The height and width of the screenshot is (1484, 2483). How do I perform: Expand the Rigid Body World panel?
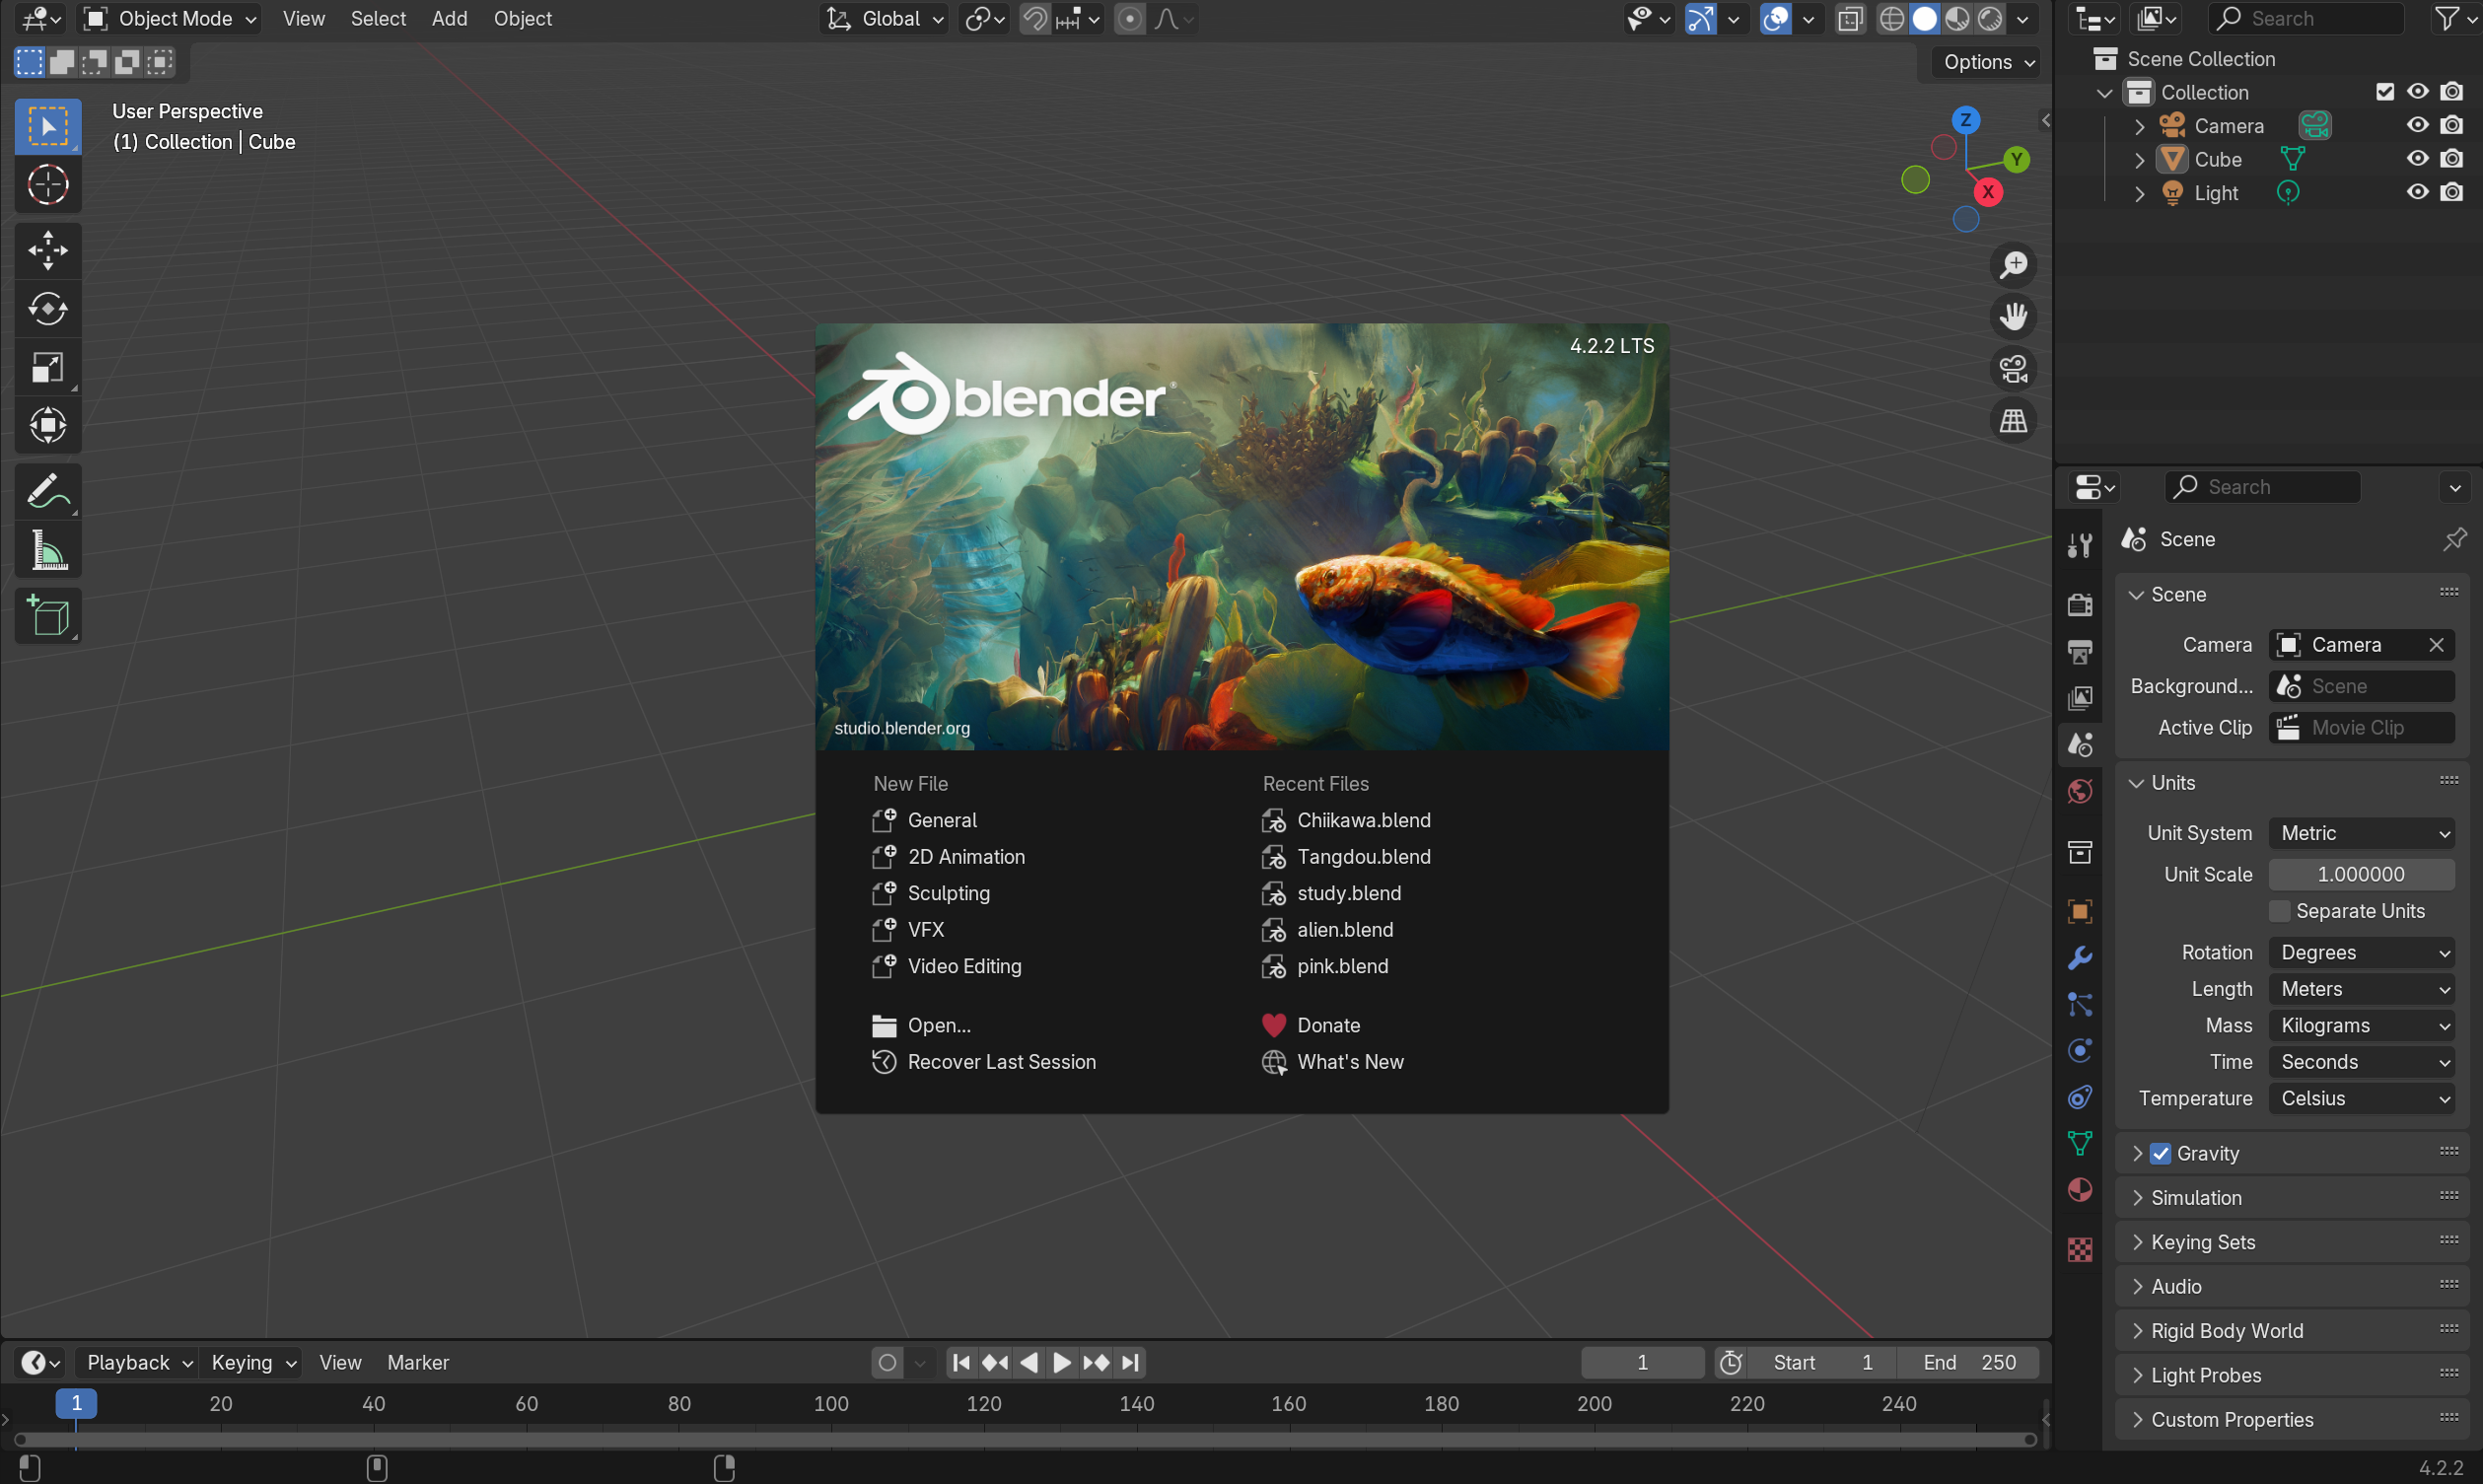2292,1331
